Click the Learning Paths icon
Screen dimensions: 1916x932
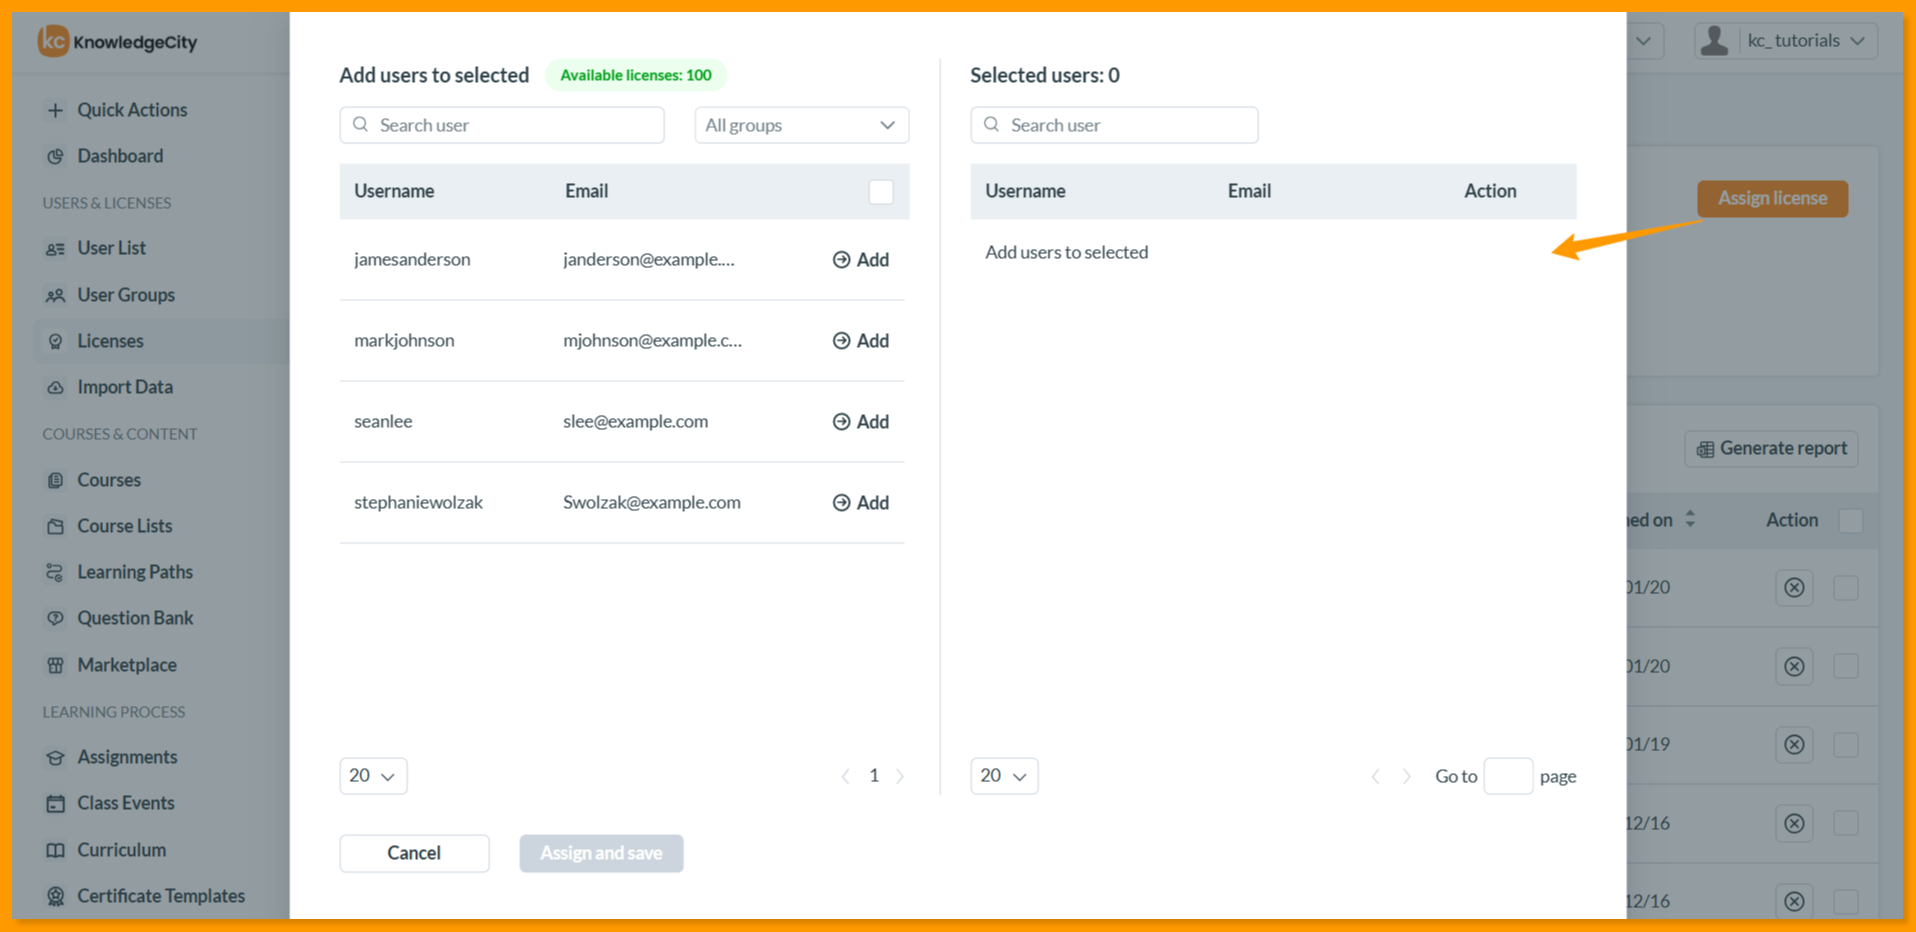coord(55,572)
